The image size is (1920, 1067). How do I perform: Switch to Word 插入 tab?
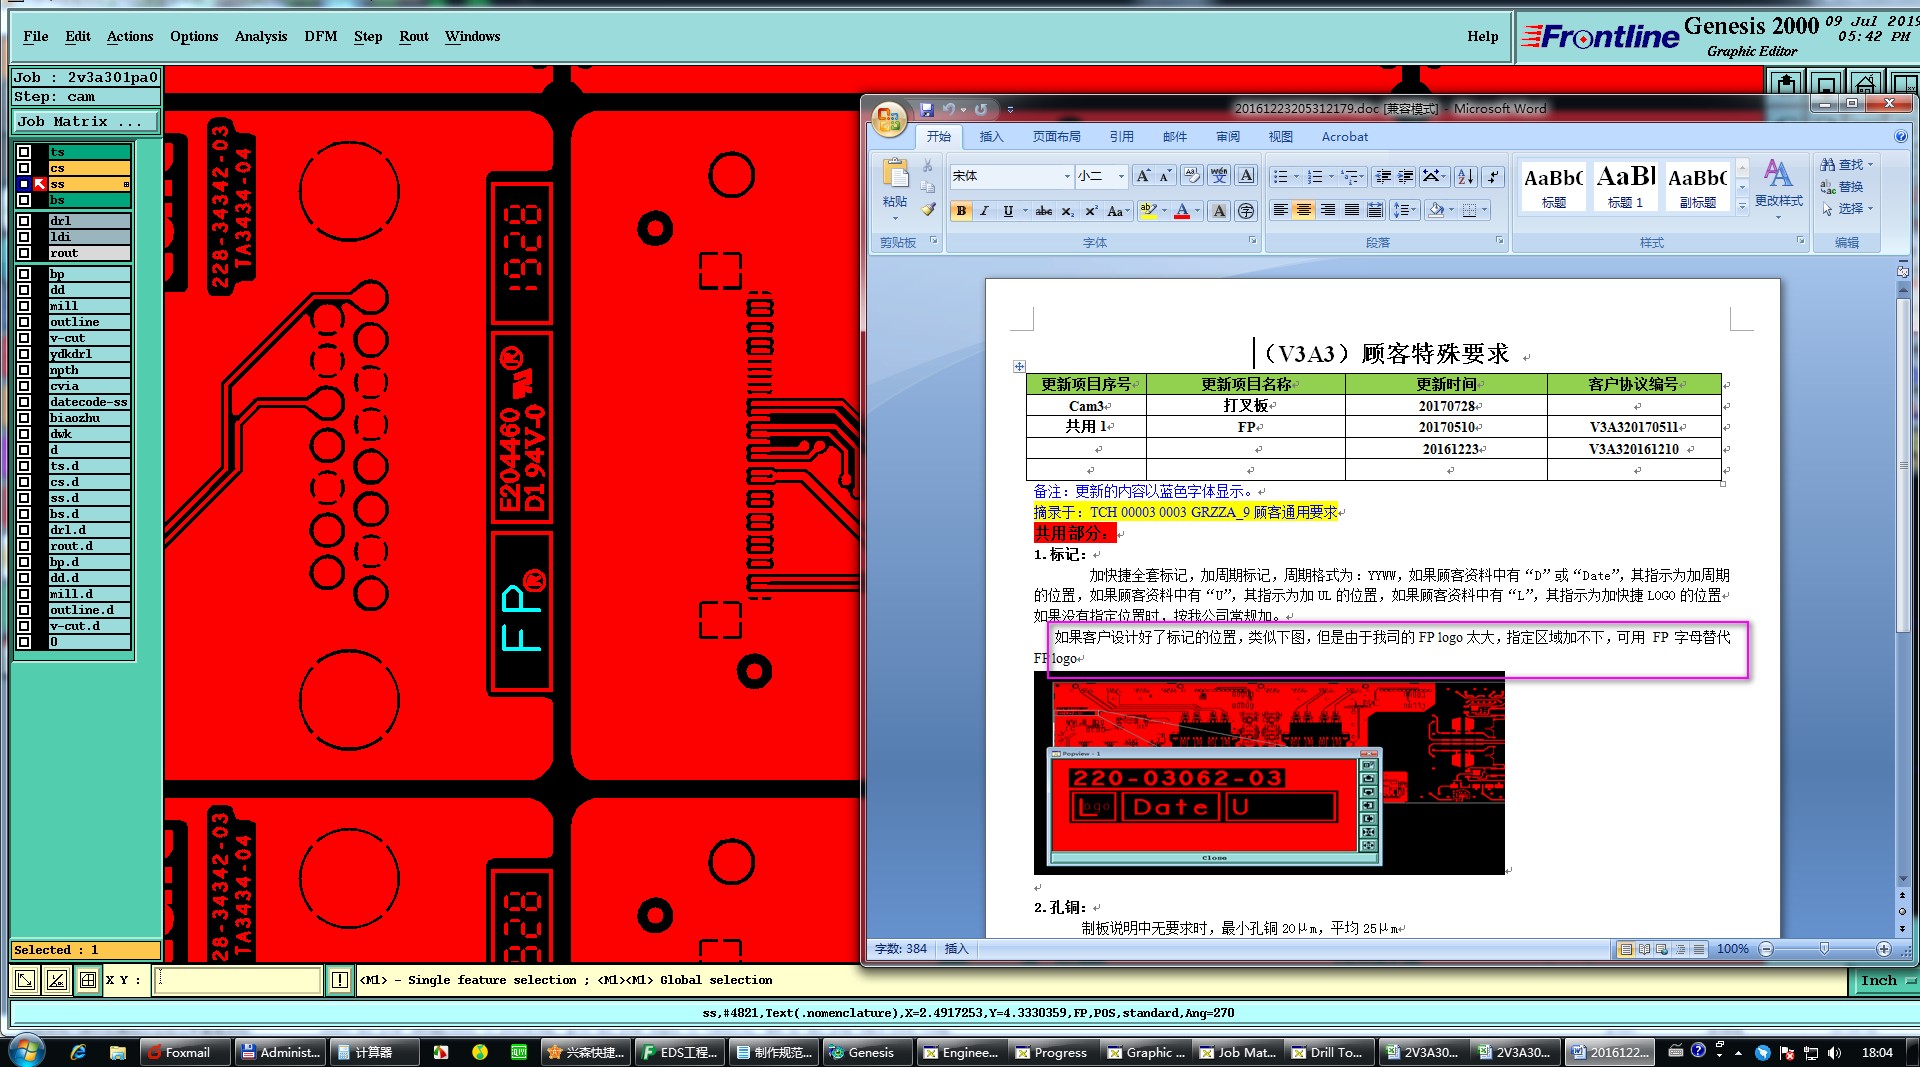991,137
